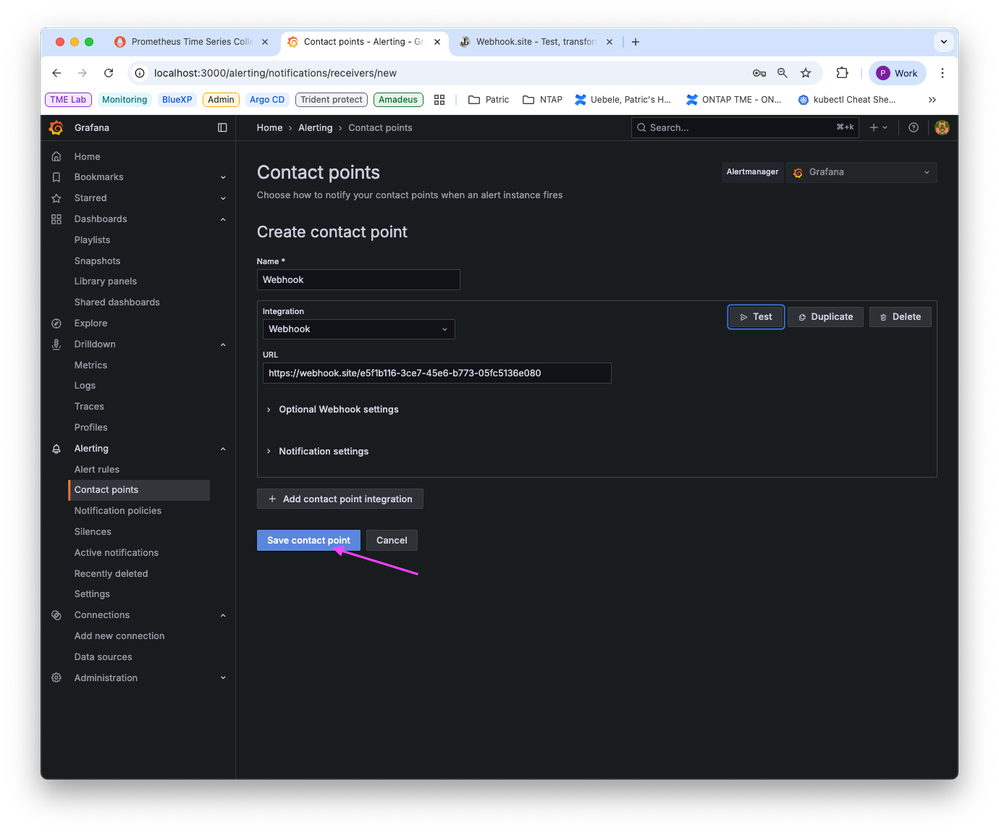The image size is (999, 833).
Task: Click the Save contact point button
Action: point(308,540)
